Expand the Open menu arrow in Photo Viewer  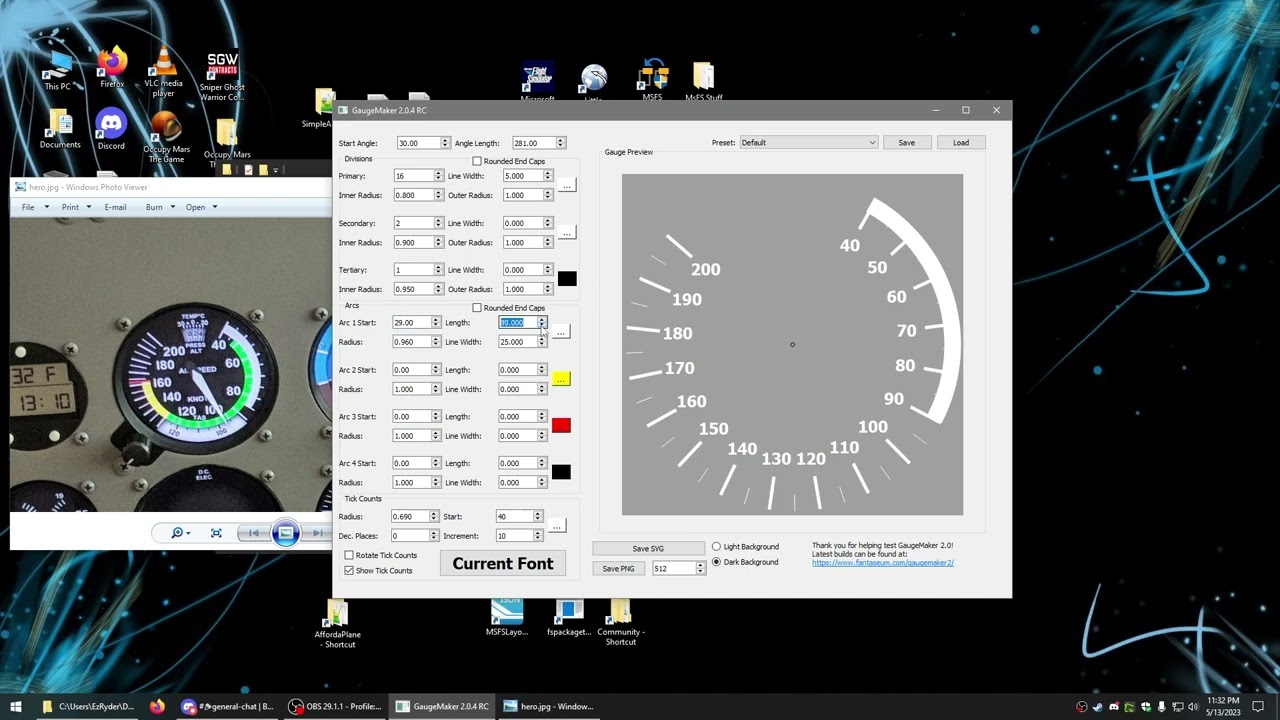[x=214, y=208]
